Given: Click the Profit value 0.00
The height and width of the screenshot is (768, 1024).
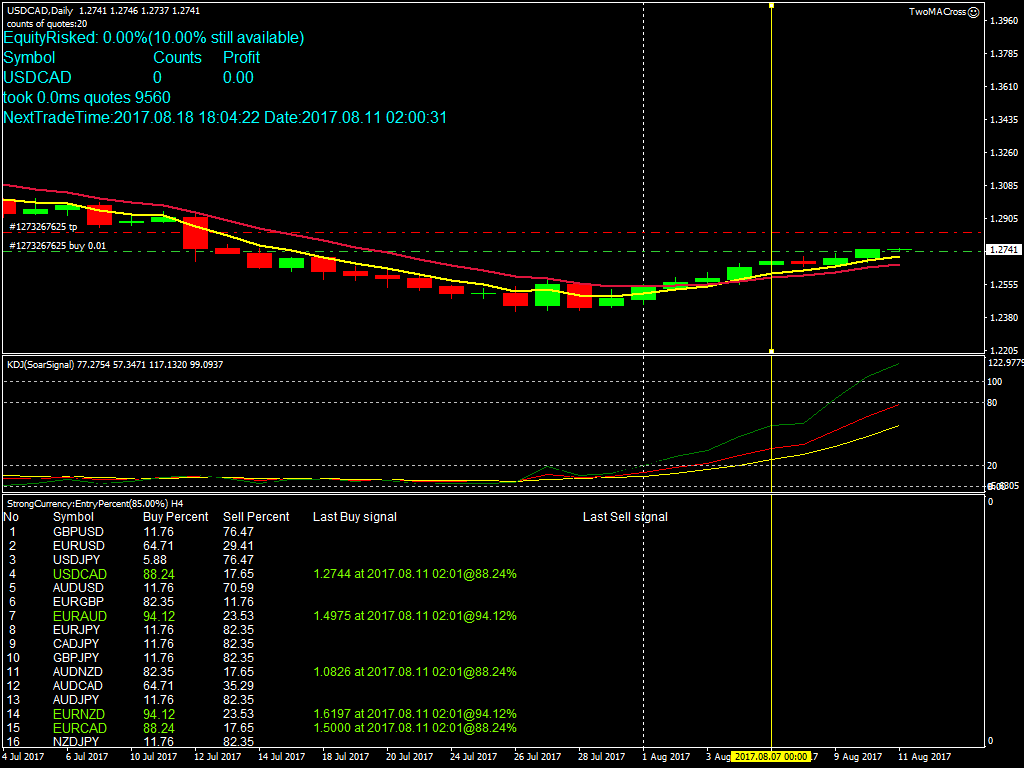Looking at the screenshot, I should [x=238, y=77].
